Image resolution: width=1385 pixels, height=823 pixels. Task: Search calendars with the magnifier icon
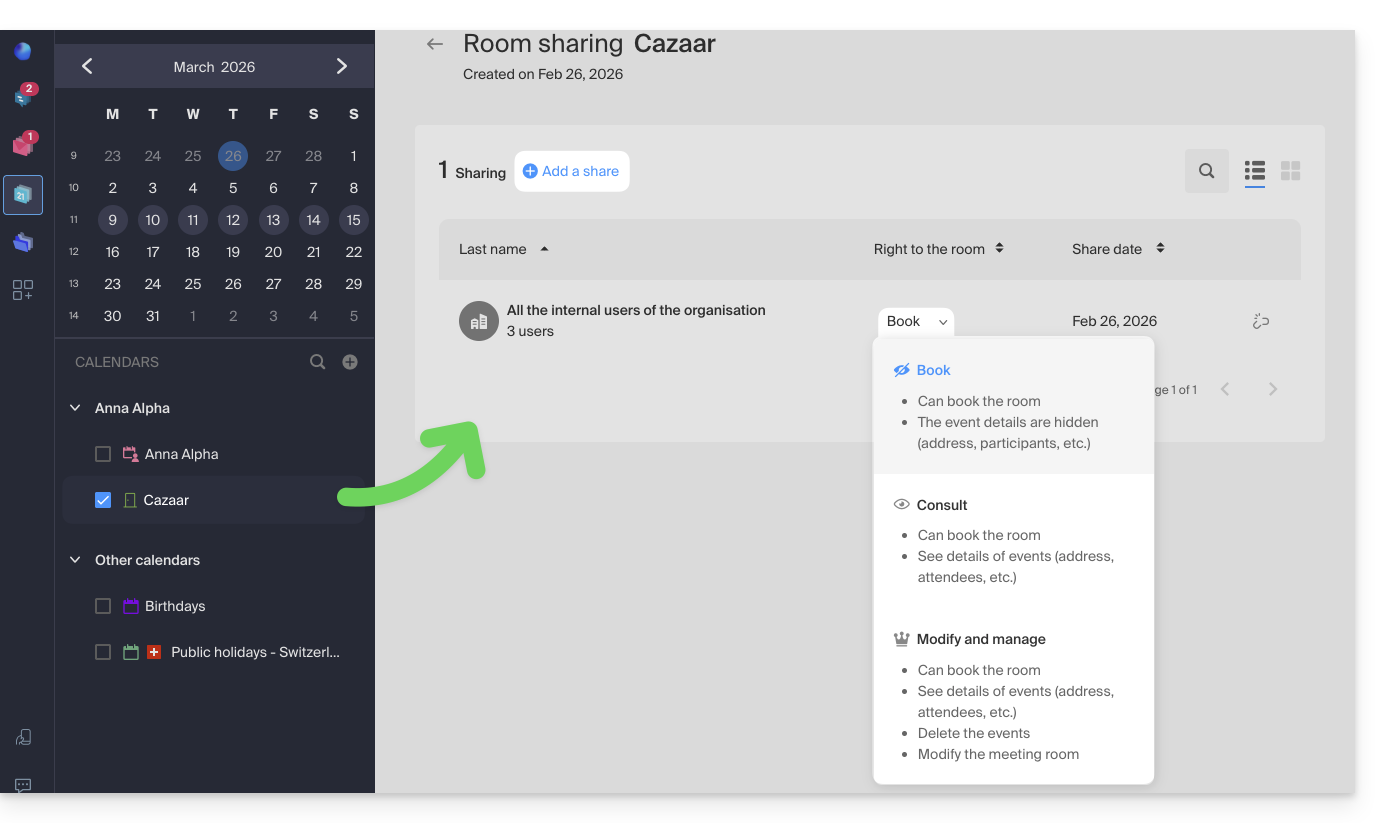tap(317, 362)
